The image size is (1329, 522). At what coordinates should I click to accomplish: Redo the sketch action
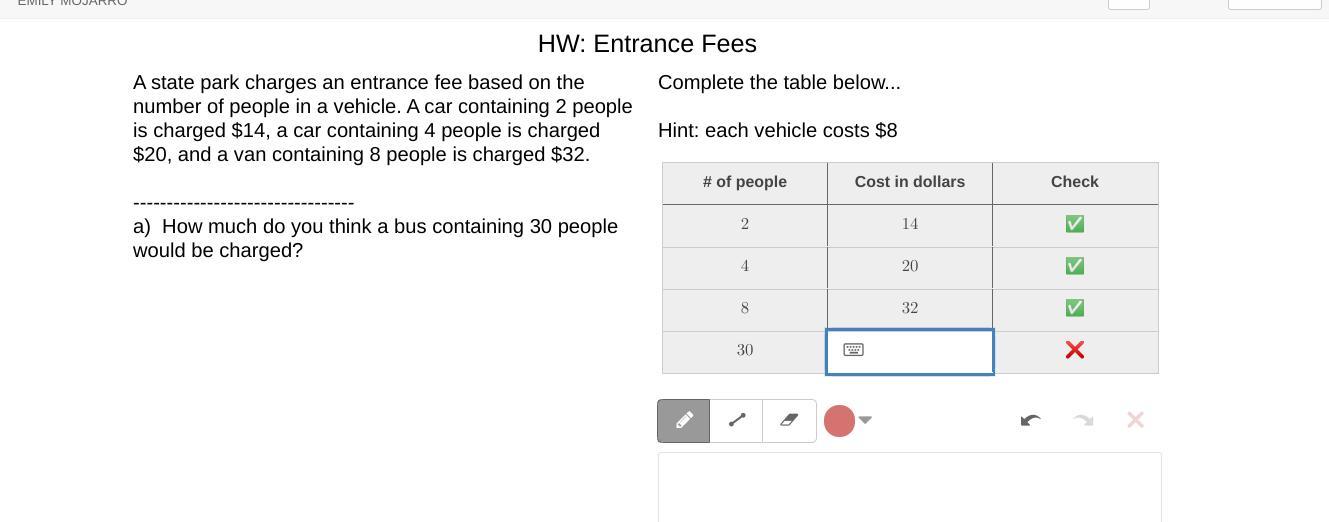pos(1083,421)
